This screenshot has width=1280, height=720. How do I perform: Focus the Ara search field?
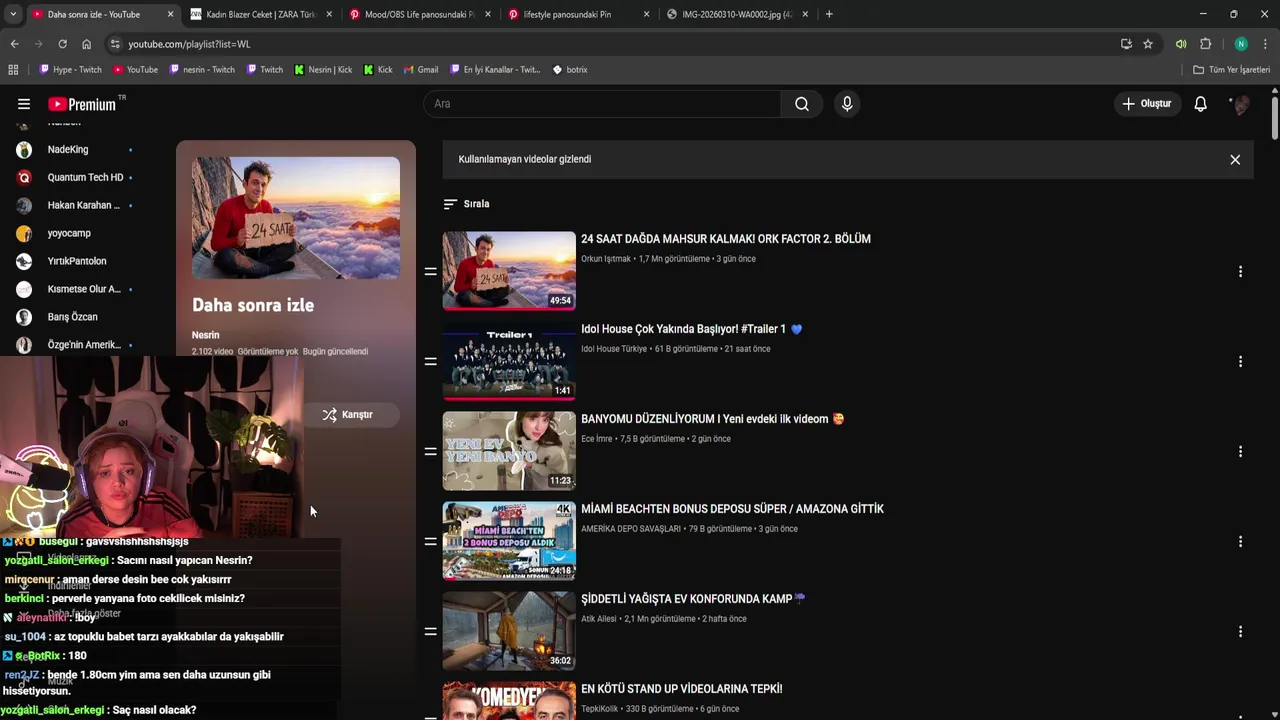pos(602,104)
